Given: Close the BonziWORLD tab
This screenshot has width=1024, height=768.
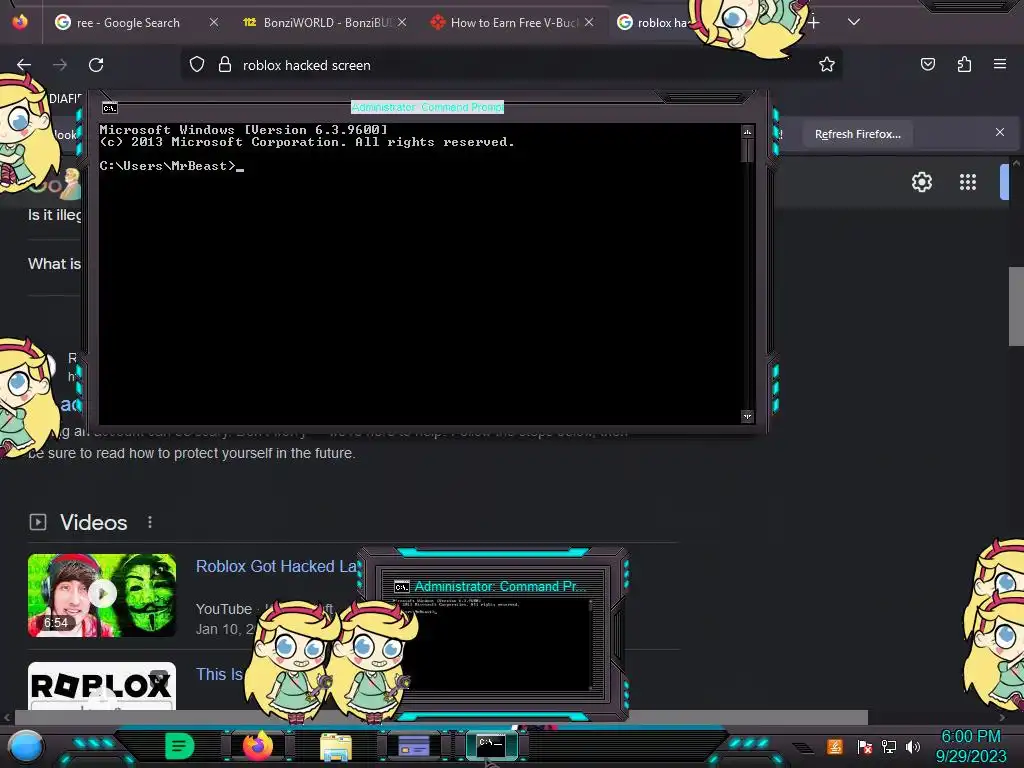Looking at the screenshot, I should 402,22.
